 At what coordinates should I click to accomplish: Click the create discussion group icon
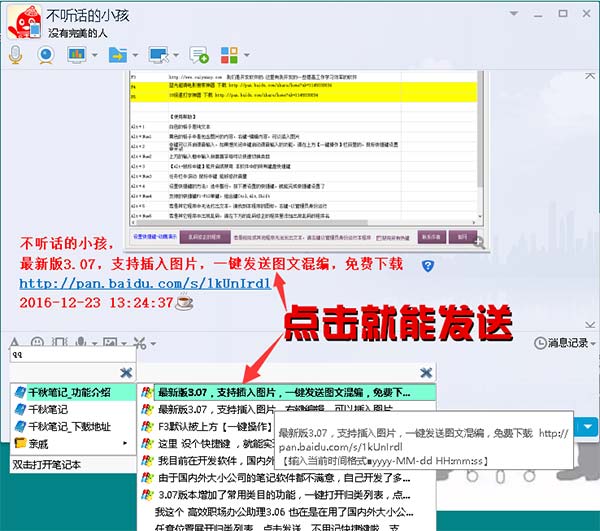tap(199, 55)
